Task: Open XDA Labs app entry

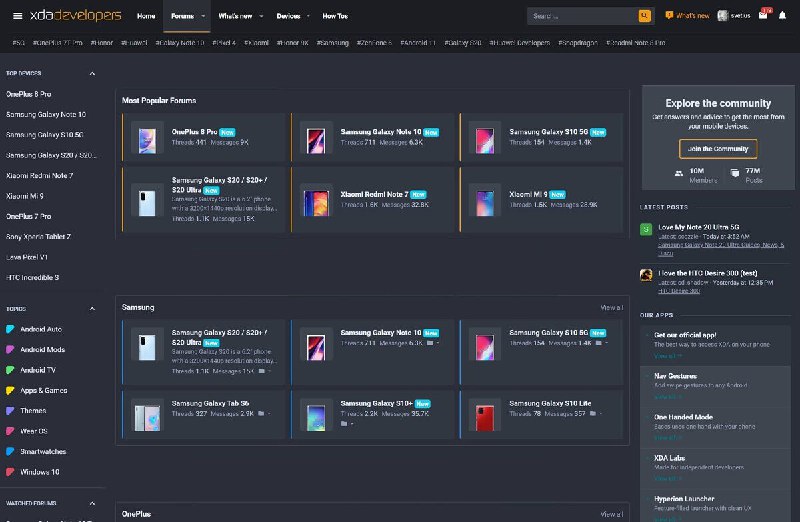Action: coord(669,458)
